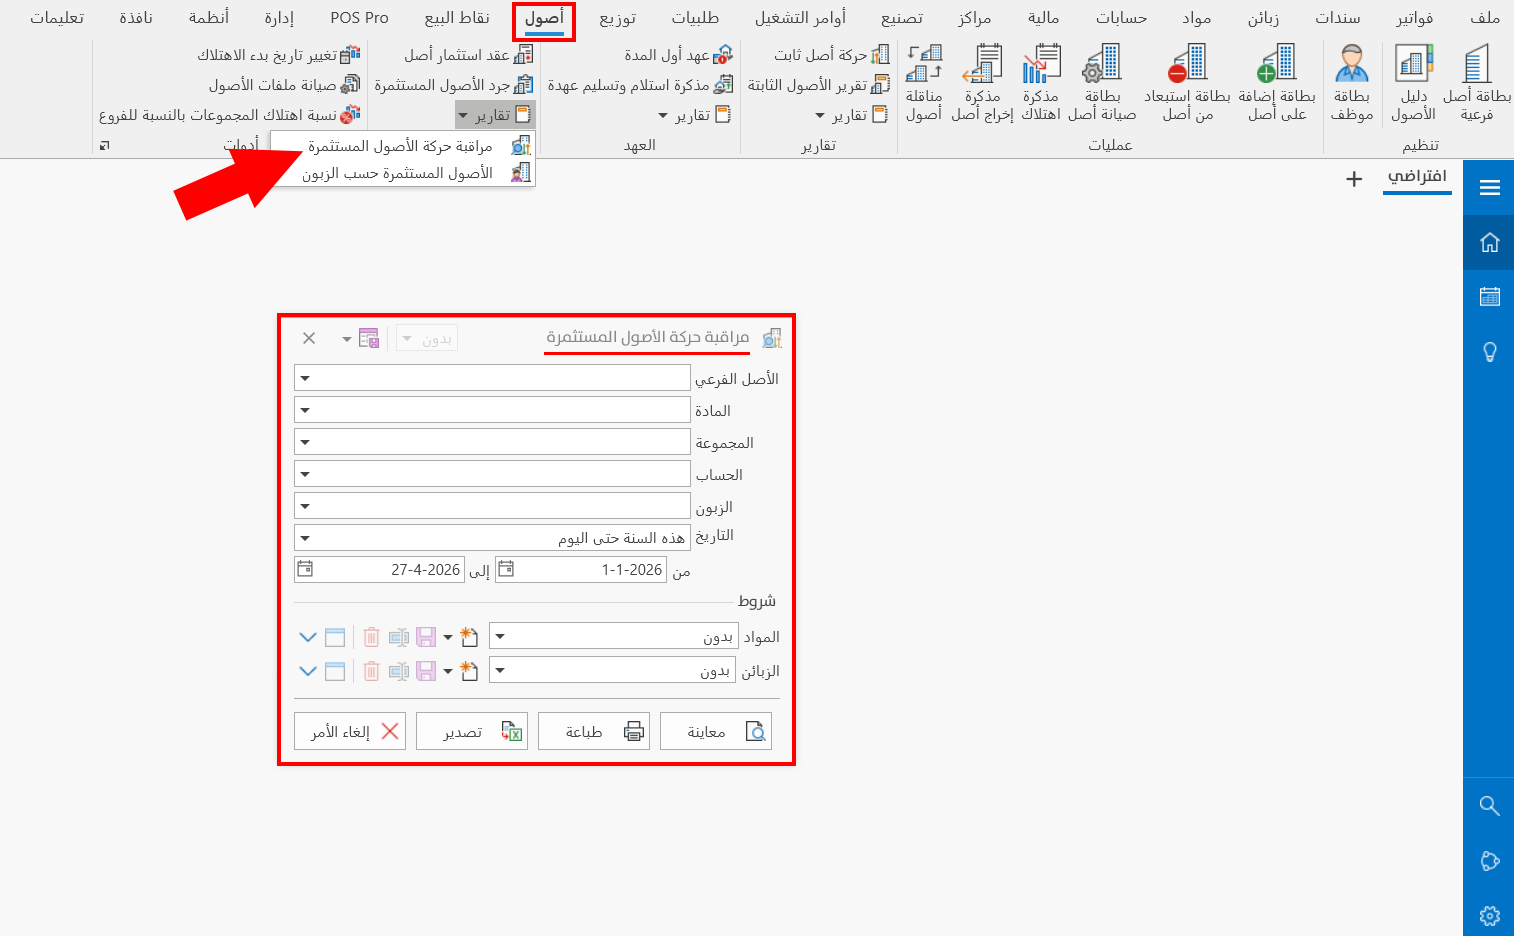Open calendar picker for the من date
Screen dimensions: 1514x936
(506, 569)
